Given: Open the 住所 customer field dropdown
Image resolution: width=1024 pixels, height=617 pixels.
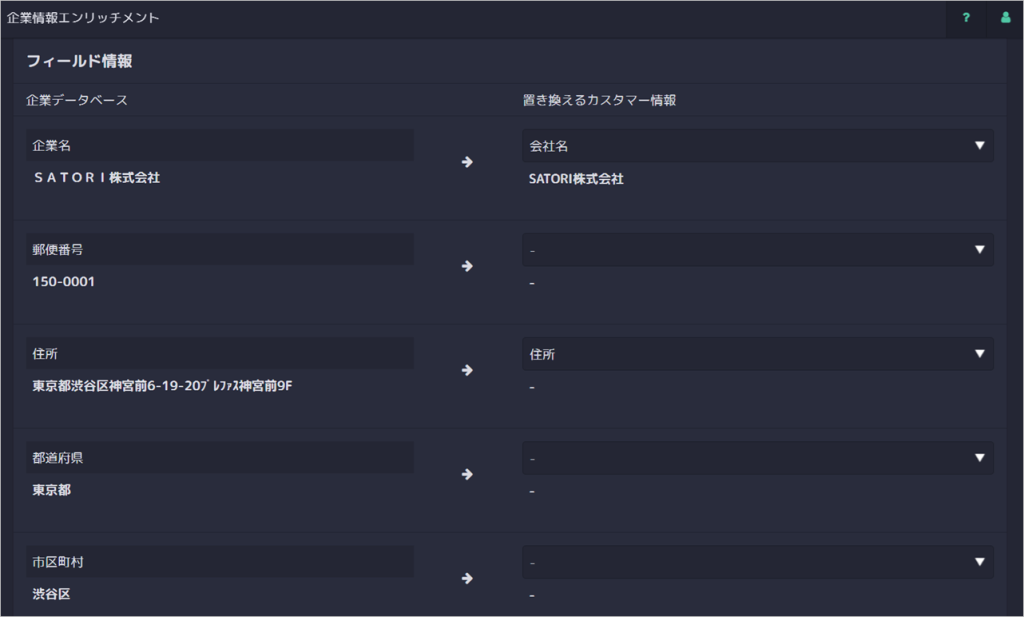Looking at the screenshot, I should [758, 354].
